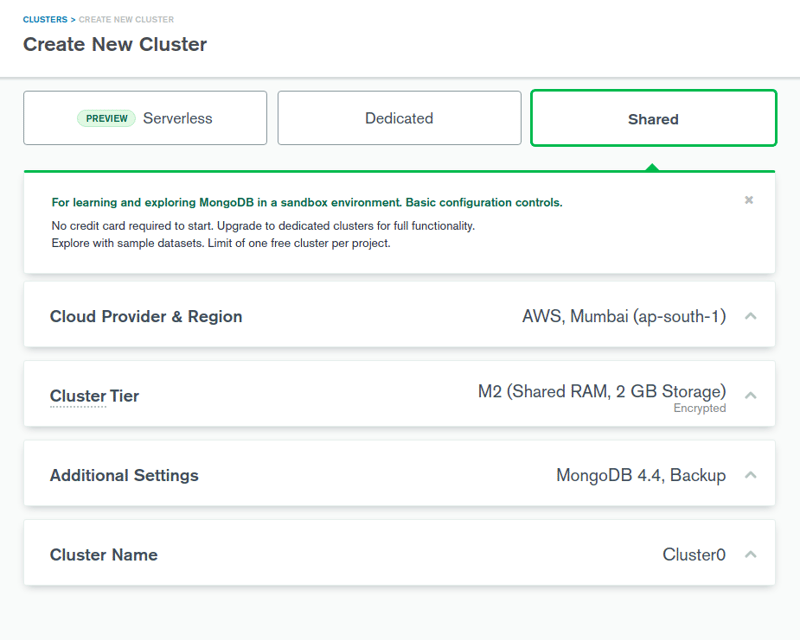
Task: Click the Create New Cluster page title
Action: coord(115,44)
